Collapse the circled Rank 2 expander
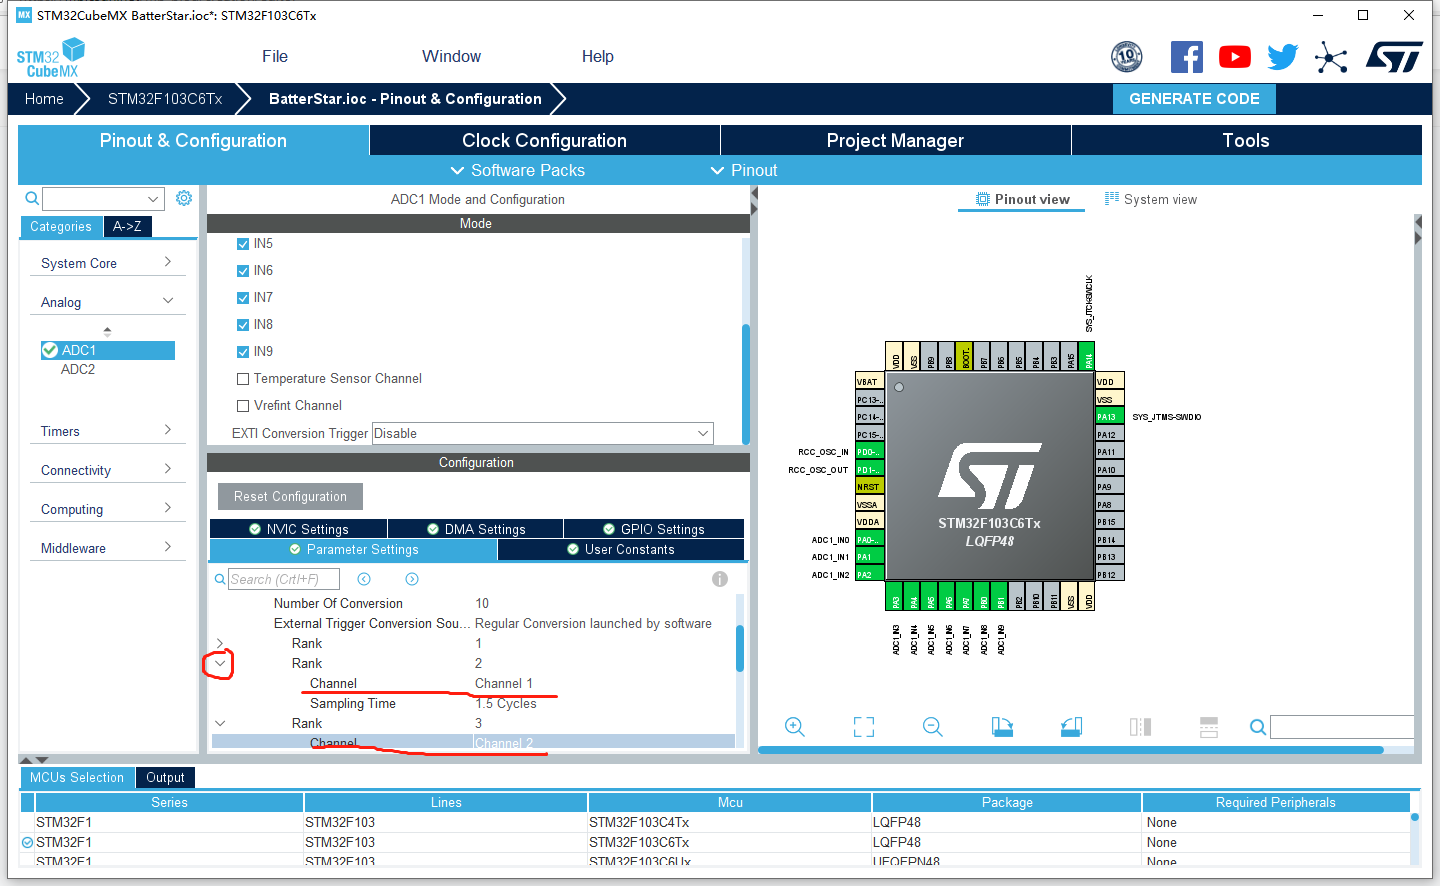Image resolution: width=1440 pixels, height=886 pixels. coord(219,663)
